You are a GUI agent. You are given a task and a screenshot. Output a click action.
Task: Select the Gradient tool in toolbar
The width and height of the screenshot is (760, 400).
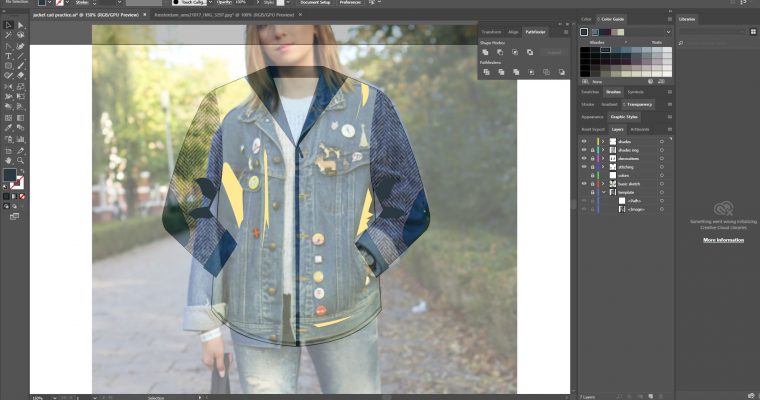point(21,118)
